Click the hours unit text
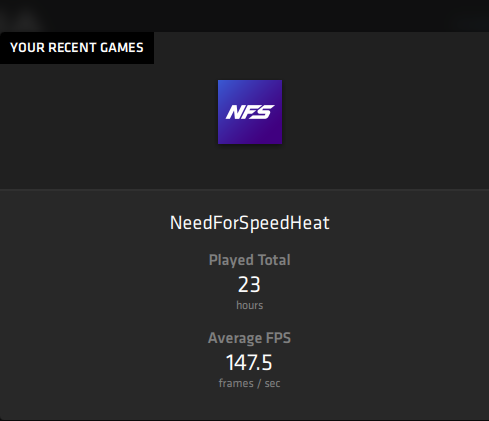This screenshot has width=489, height=421. point(250,305)
